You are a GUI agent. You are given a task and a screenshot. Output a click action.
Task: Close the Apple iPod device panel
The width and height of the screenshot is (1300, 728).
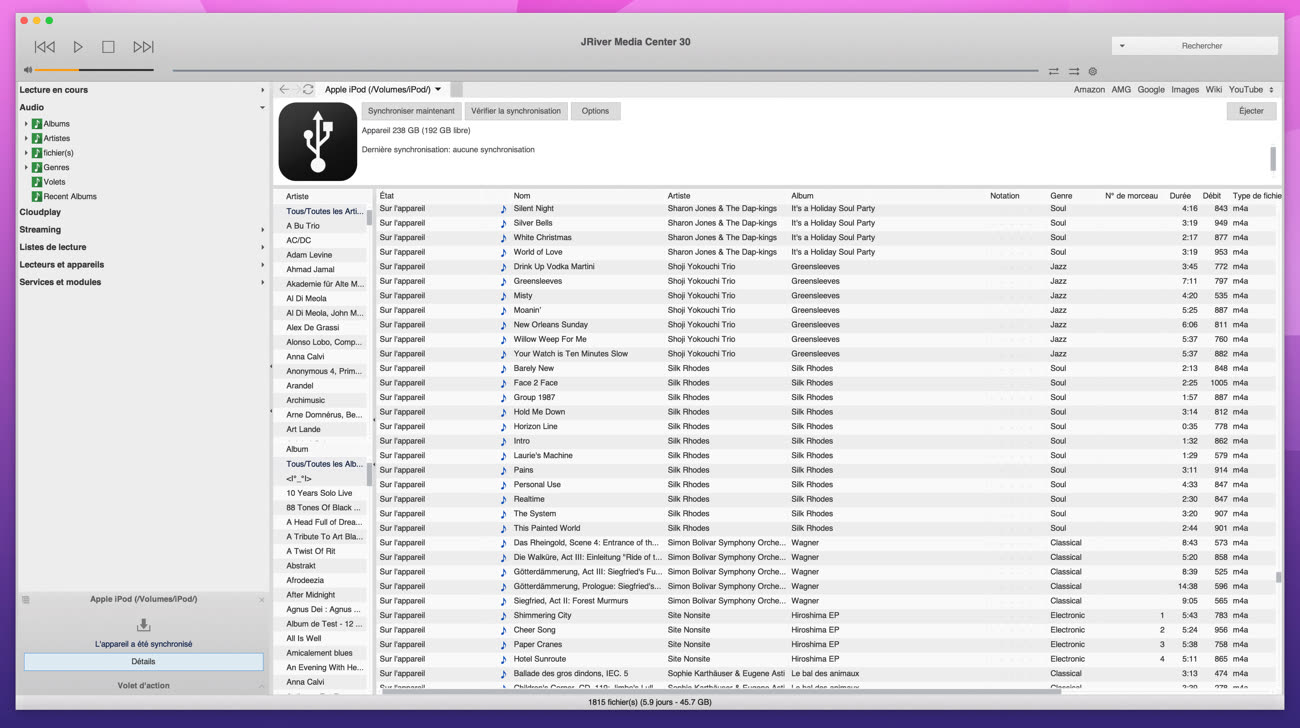click(262, 600)
